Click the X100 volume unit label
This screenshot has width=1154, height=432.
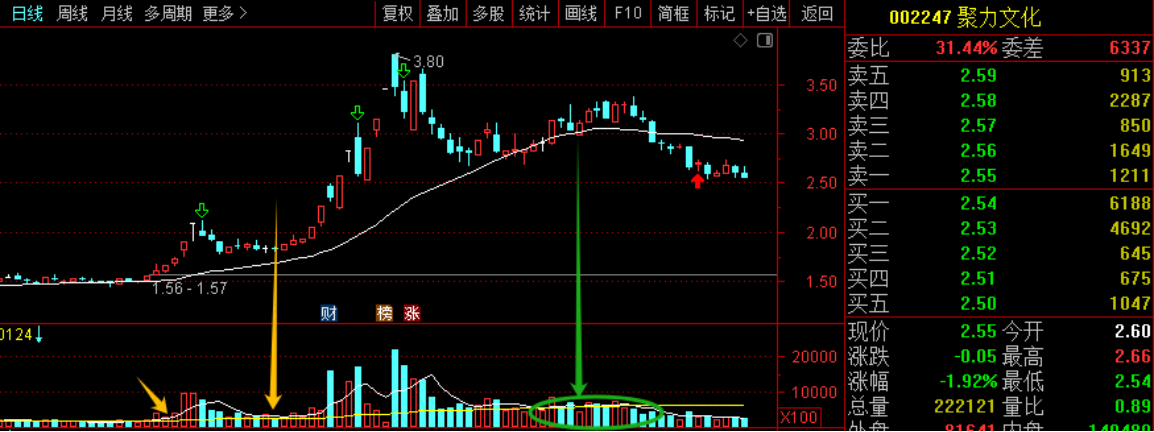pos(798,417)
